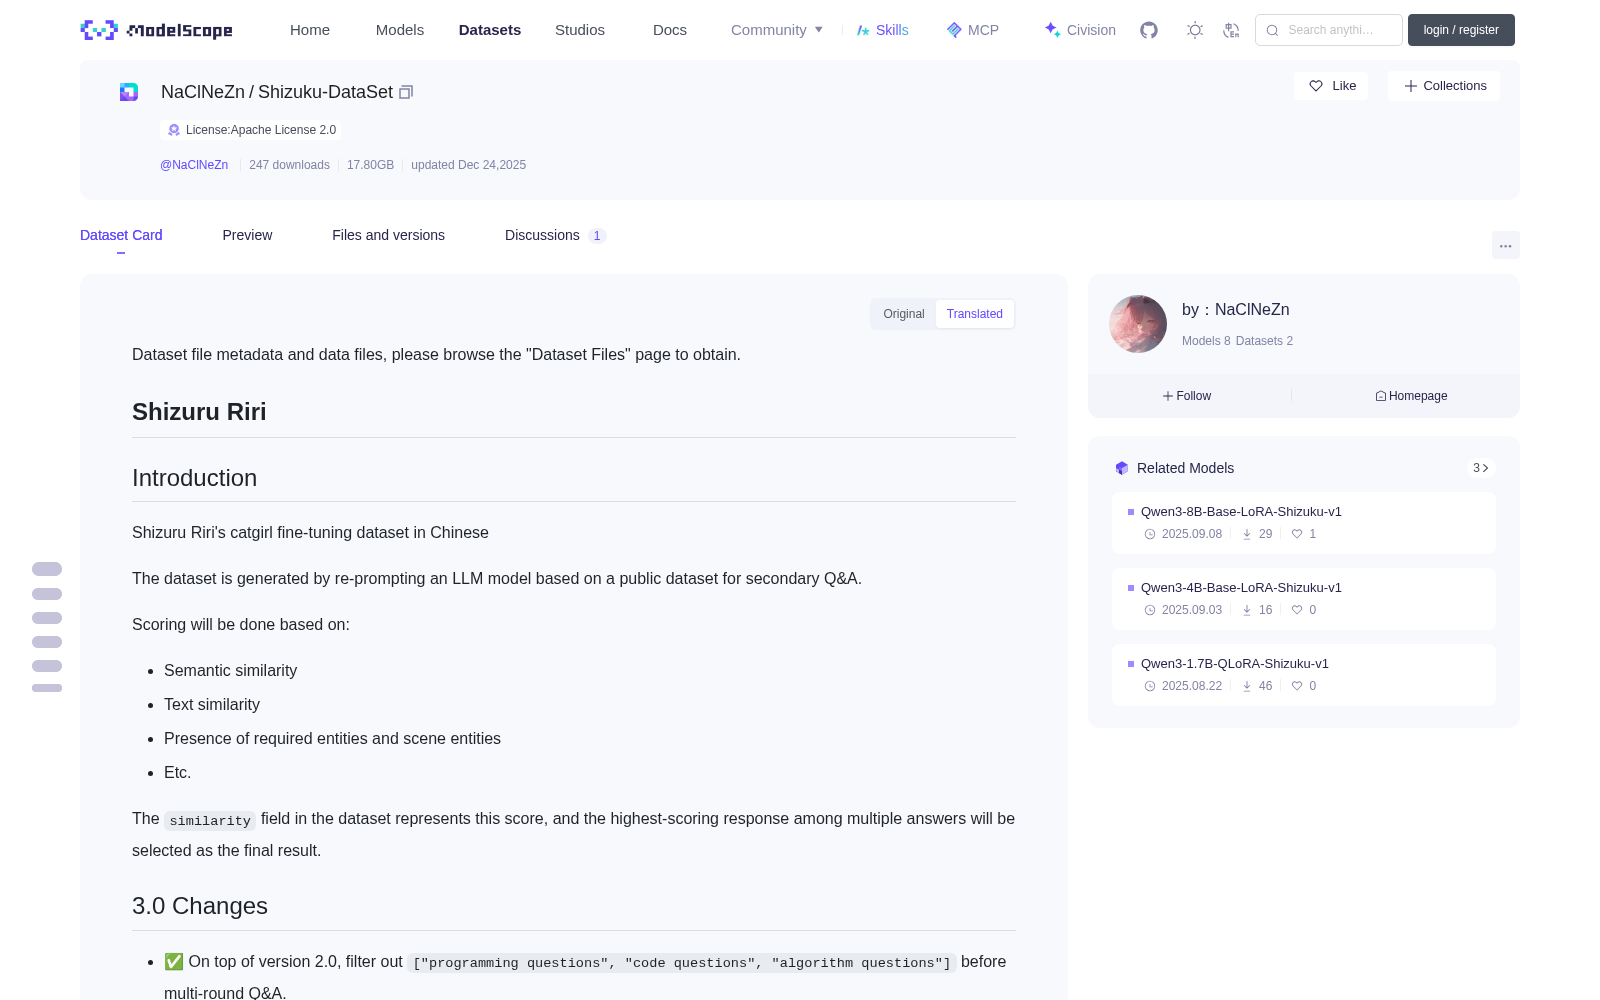Click the '3.0 Changes' heading
Image resolution: width=1600 pixels, height=1000 pixels.
pos(200,906)
